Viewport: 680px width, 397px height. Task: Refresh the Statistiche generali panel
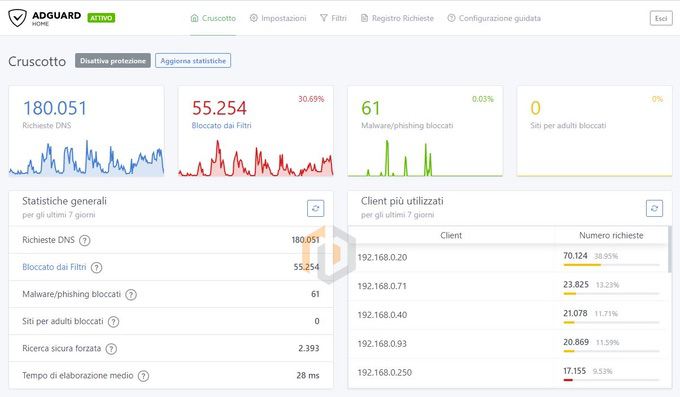315,208
